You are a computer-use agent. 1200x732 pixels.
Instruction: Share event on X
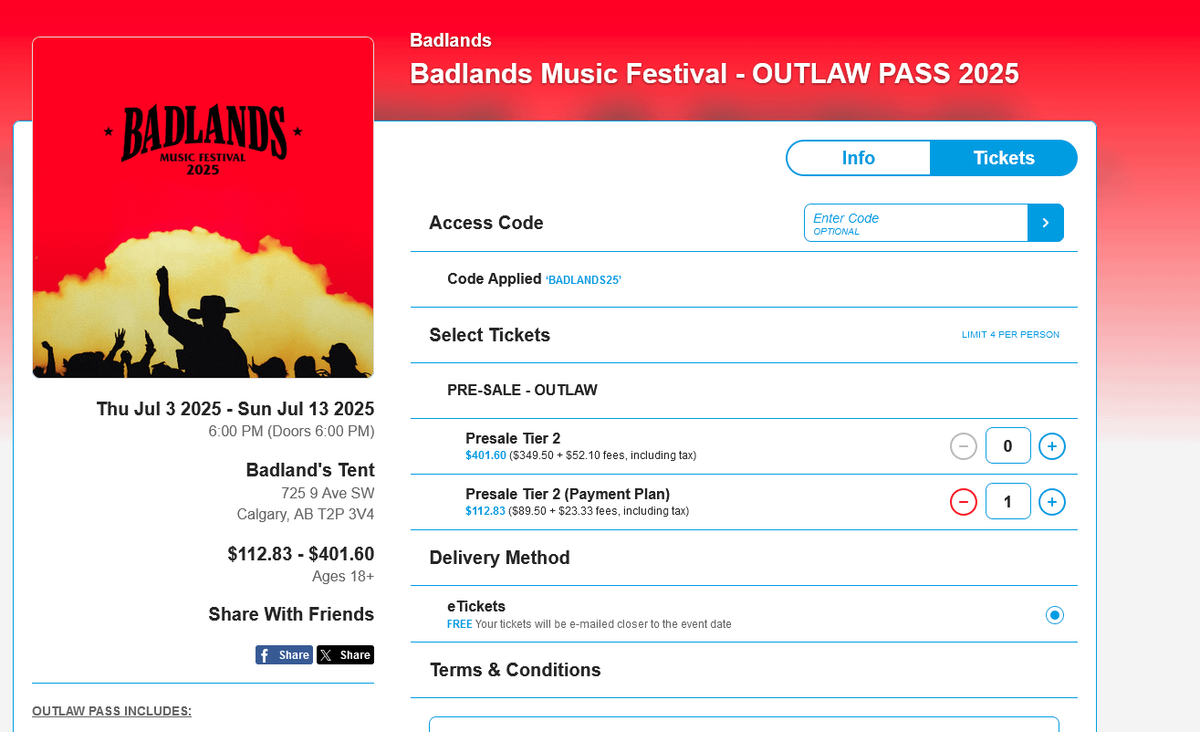click(345, 655)
